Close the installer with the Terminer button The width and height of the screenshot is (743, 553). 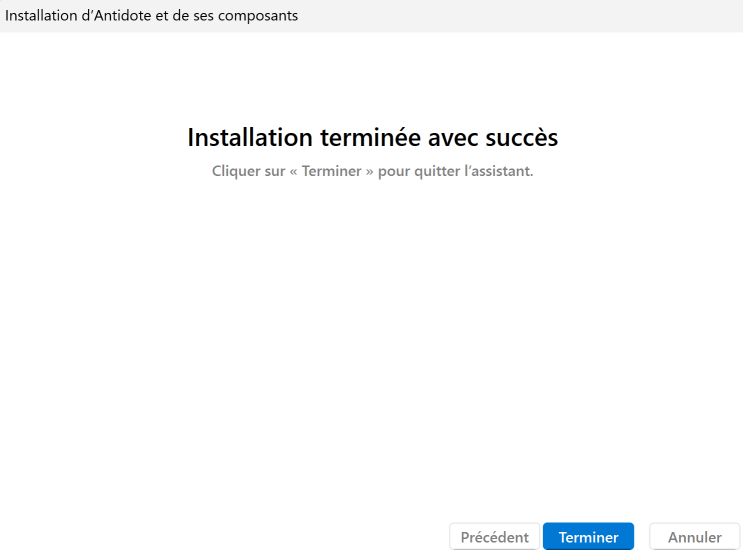(x=588, y=537)
